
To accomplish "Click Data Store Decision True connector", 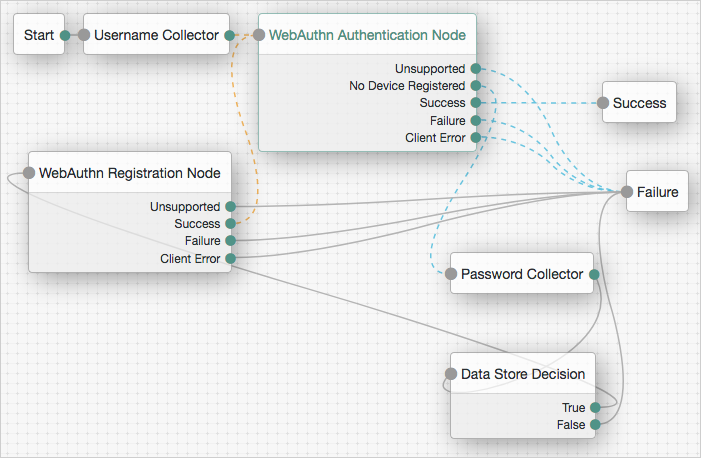I will (x=595, y=407).
